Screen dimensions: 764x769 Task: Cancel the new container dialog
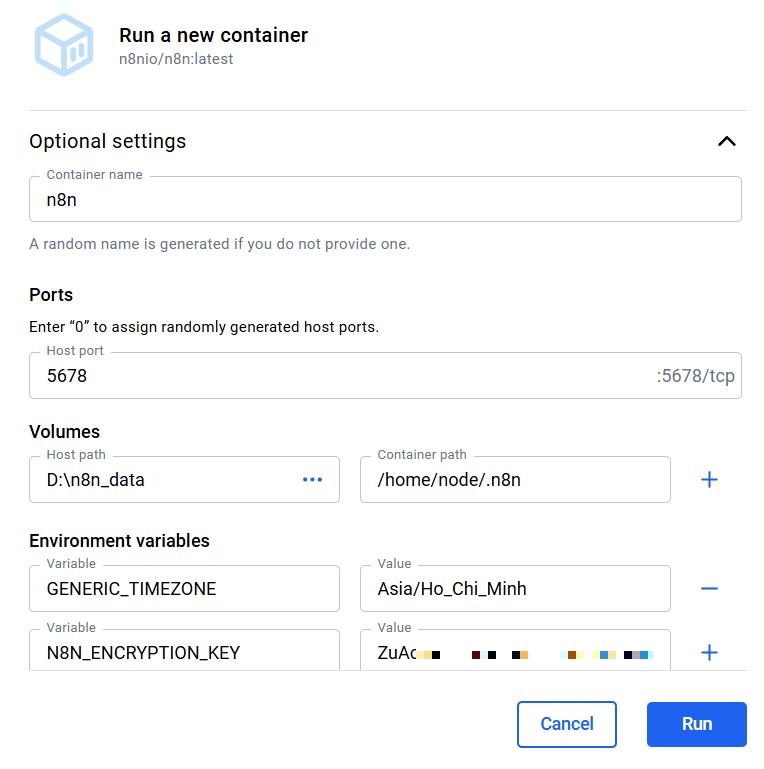pos(567,724)
